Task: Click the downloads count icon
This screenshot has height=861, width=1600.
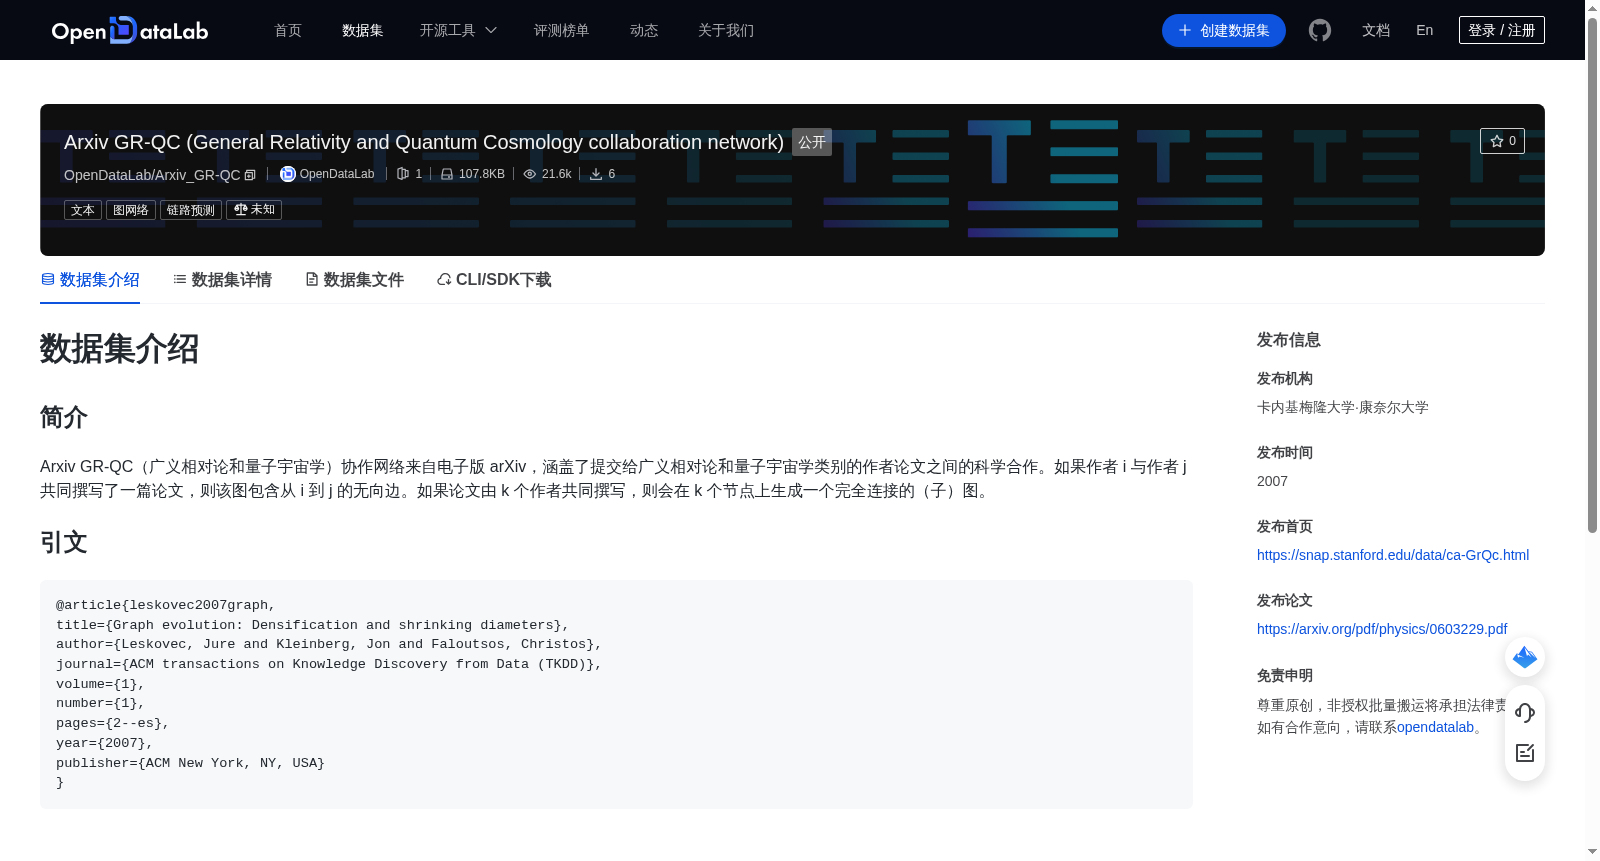Action: [x=596, y=174]
